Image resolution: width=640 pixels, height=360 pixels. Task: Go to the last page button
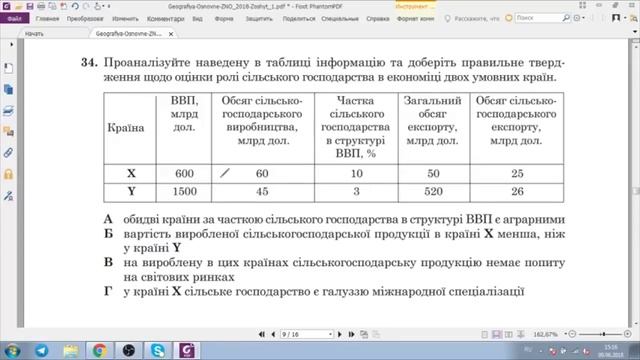(351, 334)
